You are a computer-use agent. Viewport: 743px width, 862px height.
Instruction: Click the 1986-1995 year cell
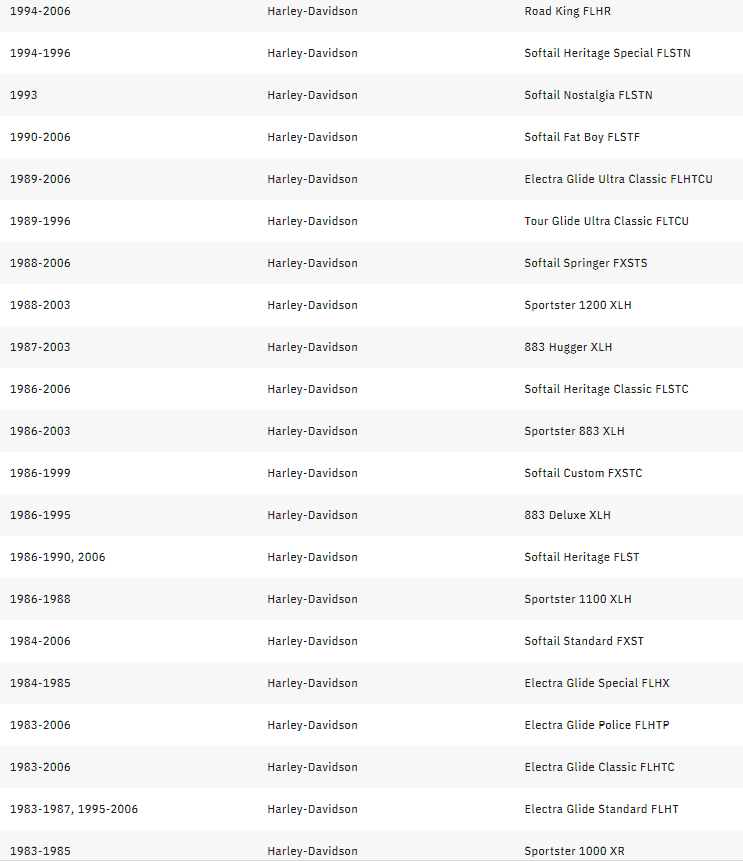point(40,515)
